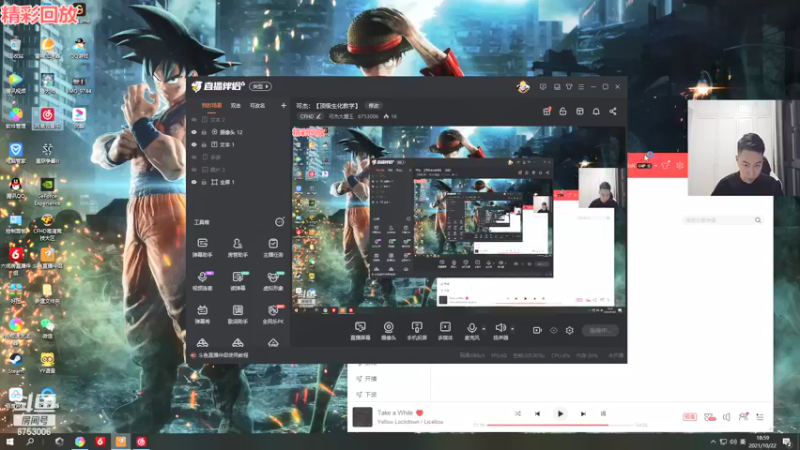800x450 pixels.
Task: Expand the speaker volume dropdown arrow
Action: coord(512,329)
